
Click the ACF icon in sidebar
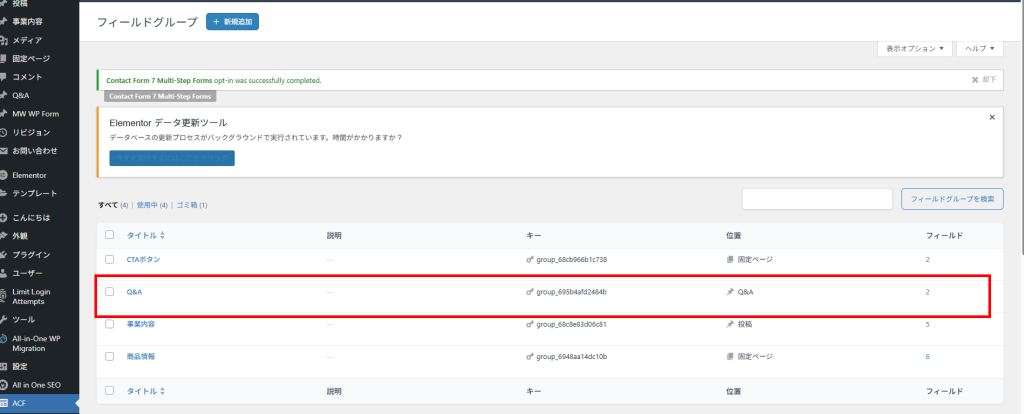(5, 404)
